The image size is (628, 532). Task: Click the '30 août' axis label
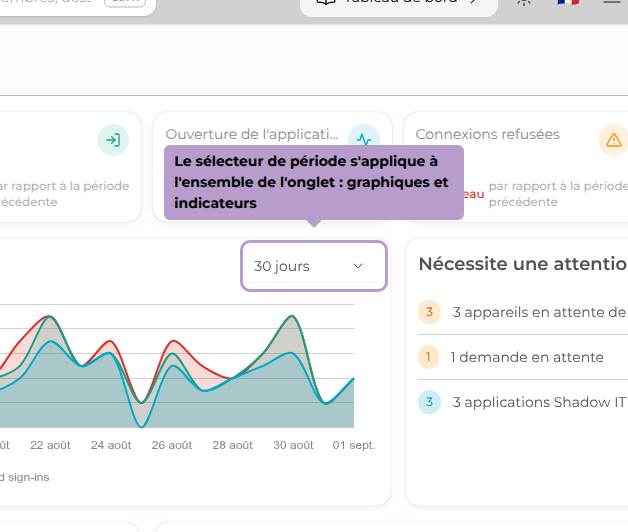(x=293, y=445)
